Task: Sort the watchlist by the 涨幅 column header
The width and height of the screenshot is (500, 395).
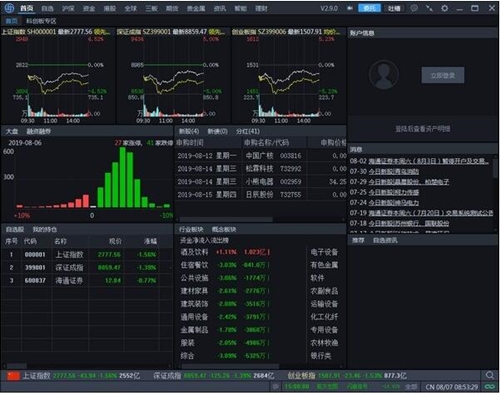Action: pos(150,241)
